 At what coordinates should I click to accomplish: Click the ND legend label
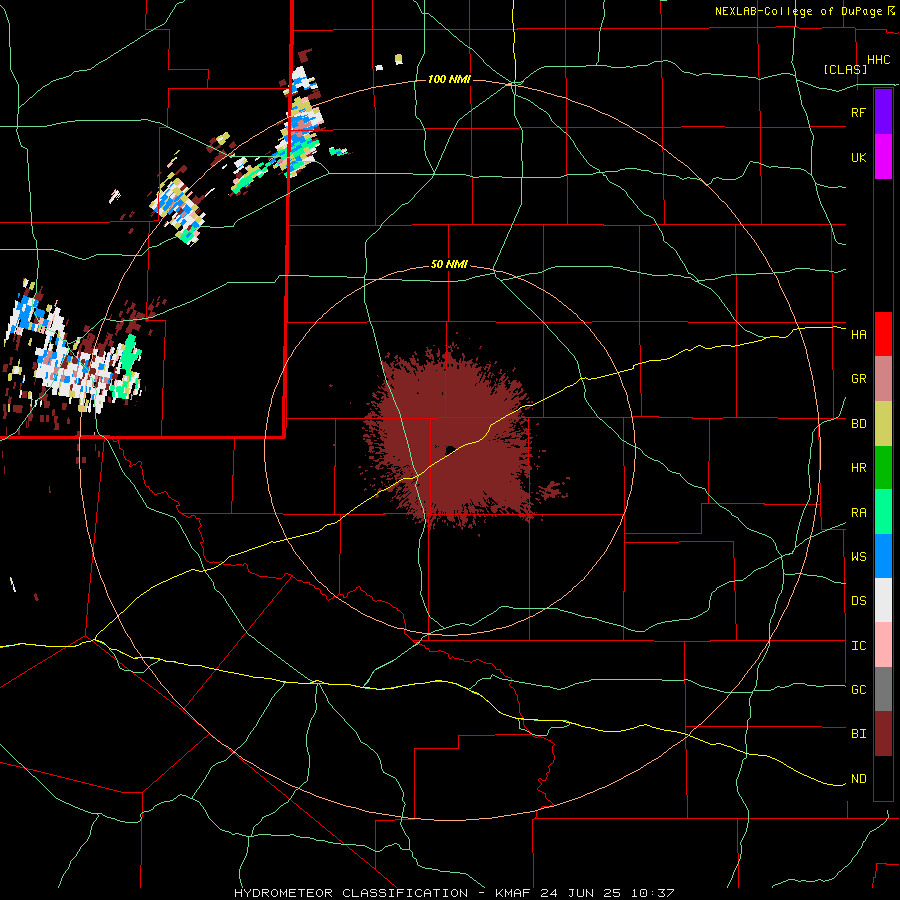(x=858, y=779)
